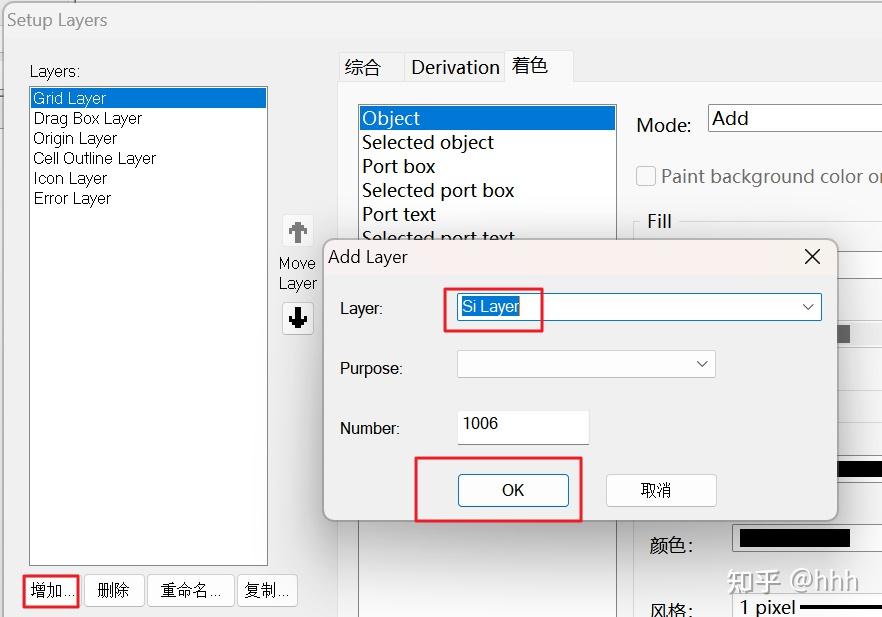Switch to the Derivation tab
Screen dimensions: 882x617
(454, 67)
